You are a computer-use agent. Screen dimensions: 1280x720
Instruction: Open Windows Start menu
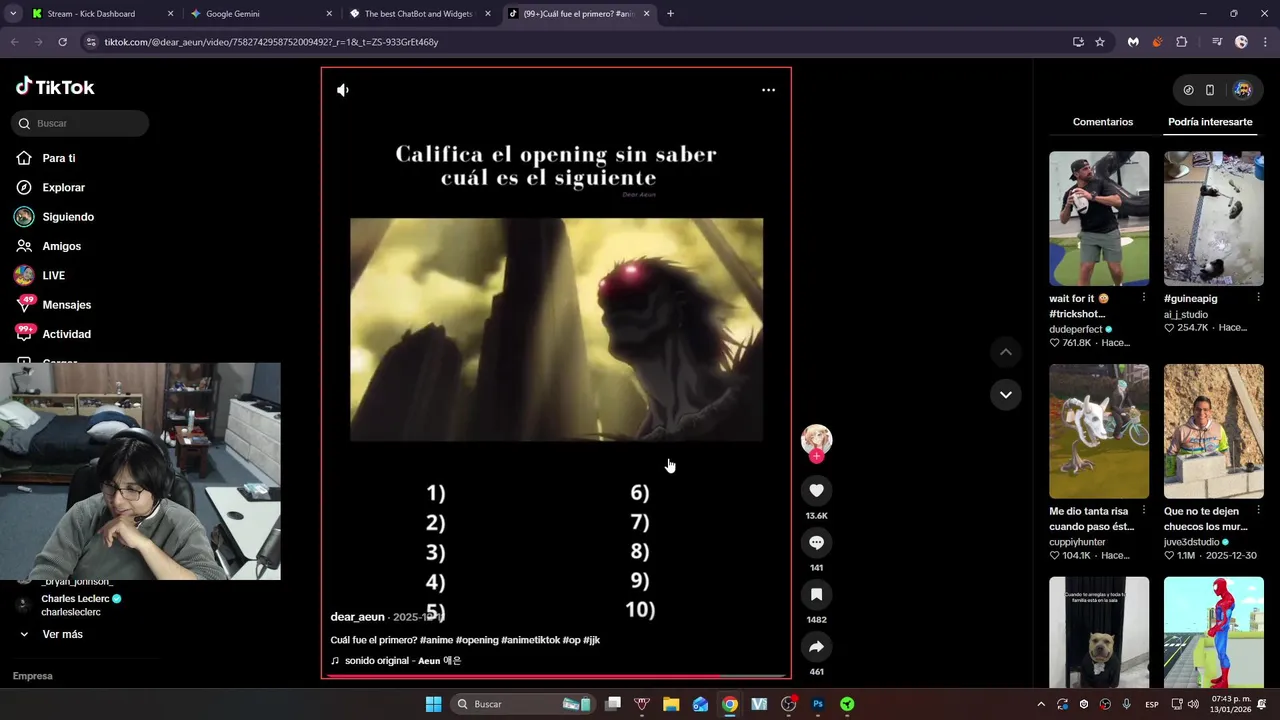tap(433, 704)
